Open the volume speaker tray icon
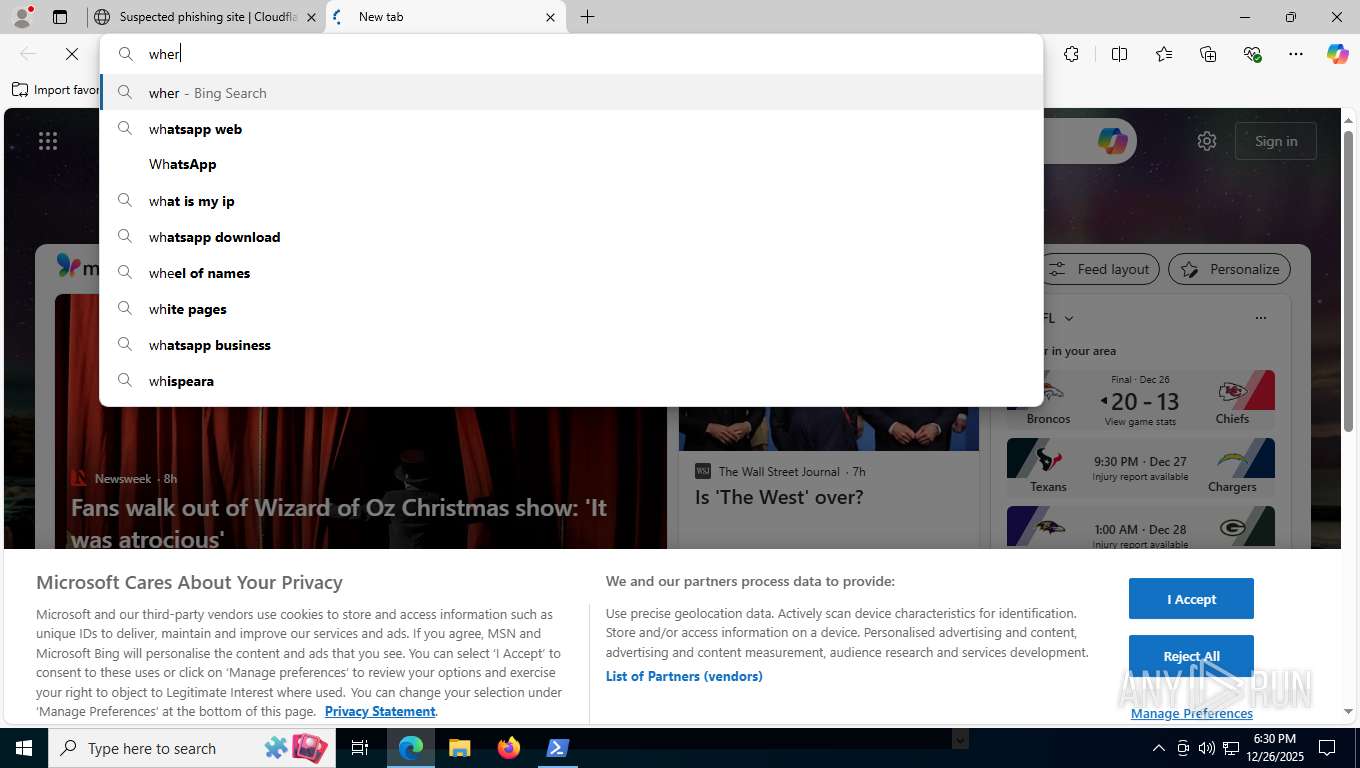This screenshot has width=1360, height=768. point(1206,748)
